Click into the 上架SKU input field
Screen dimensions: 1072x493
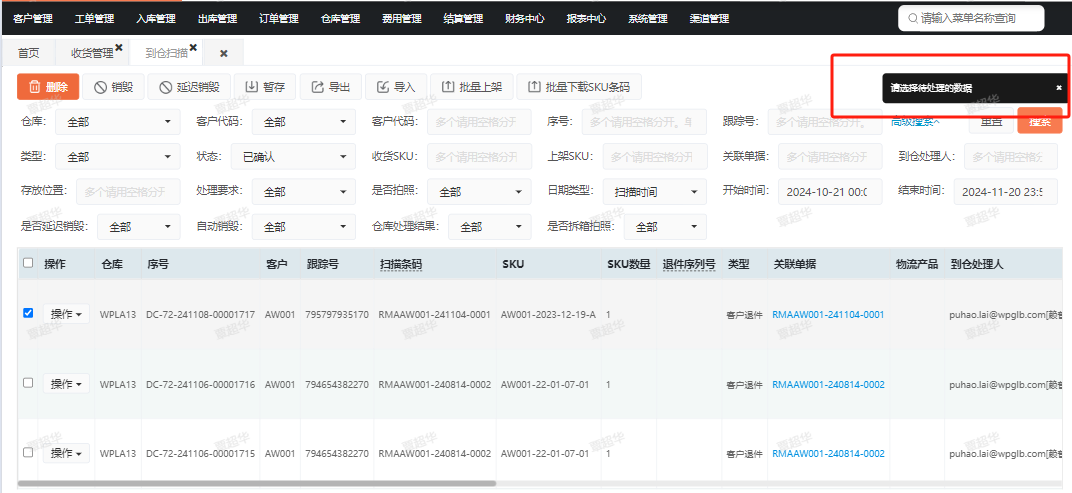coord(655,157)
